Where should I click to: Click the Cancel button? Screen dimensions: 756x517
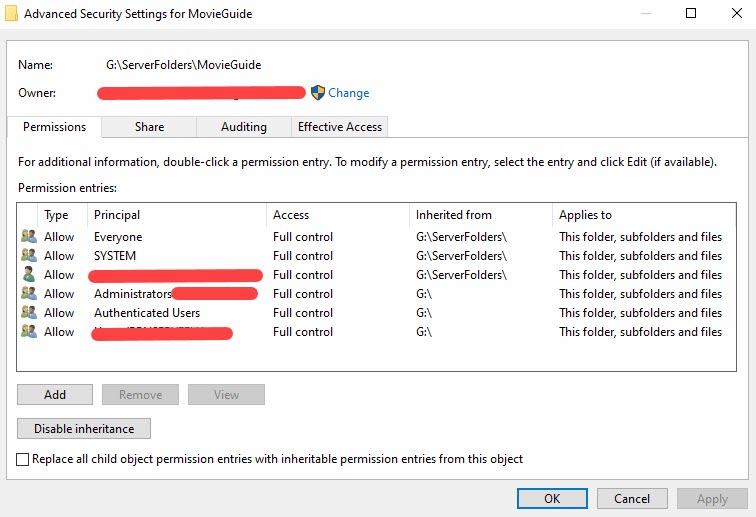[x=632, y=498]
